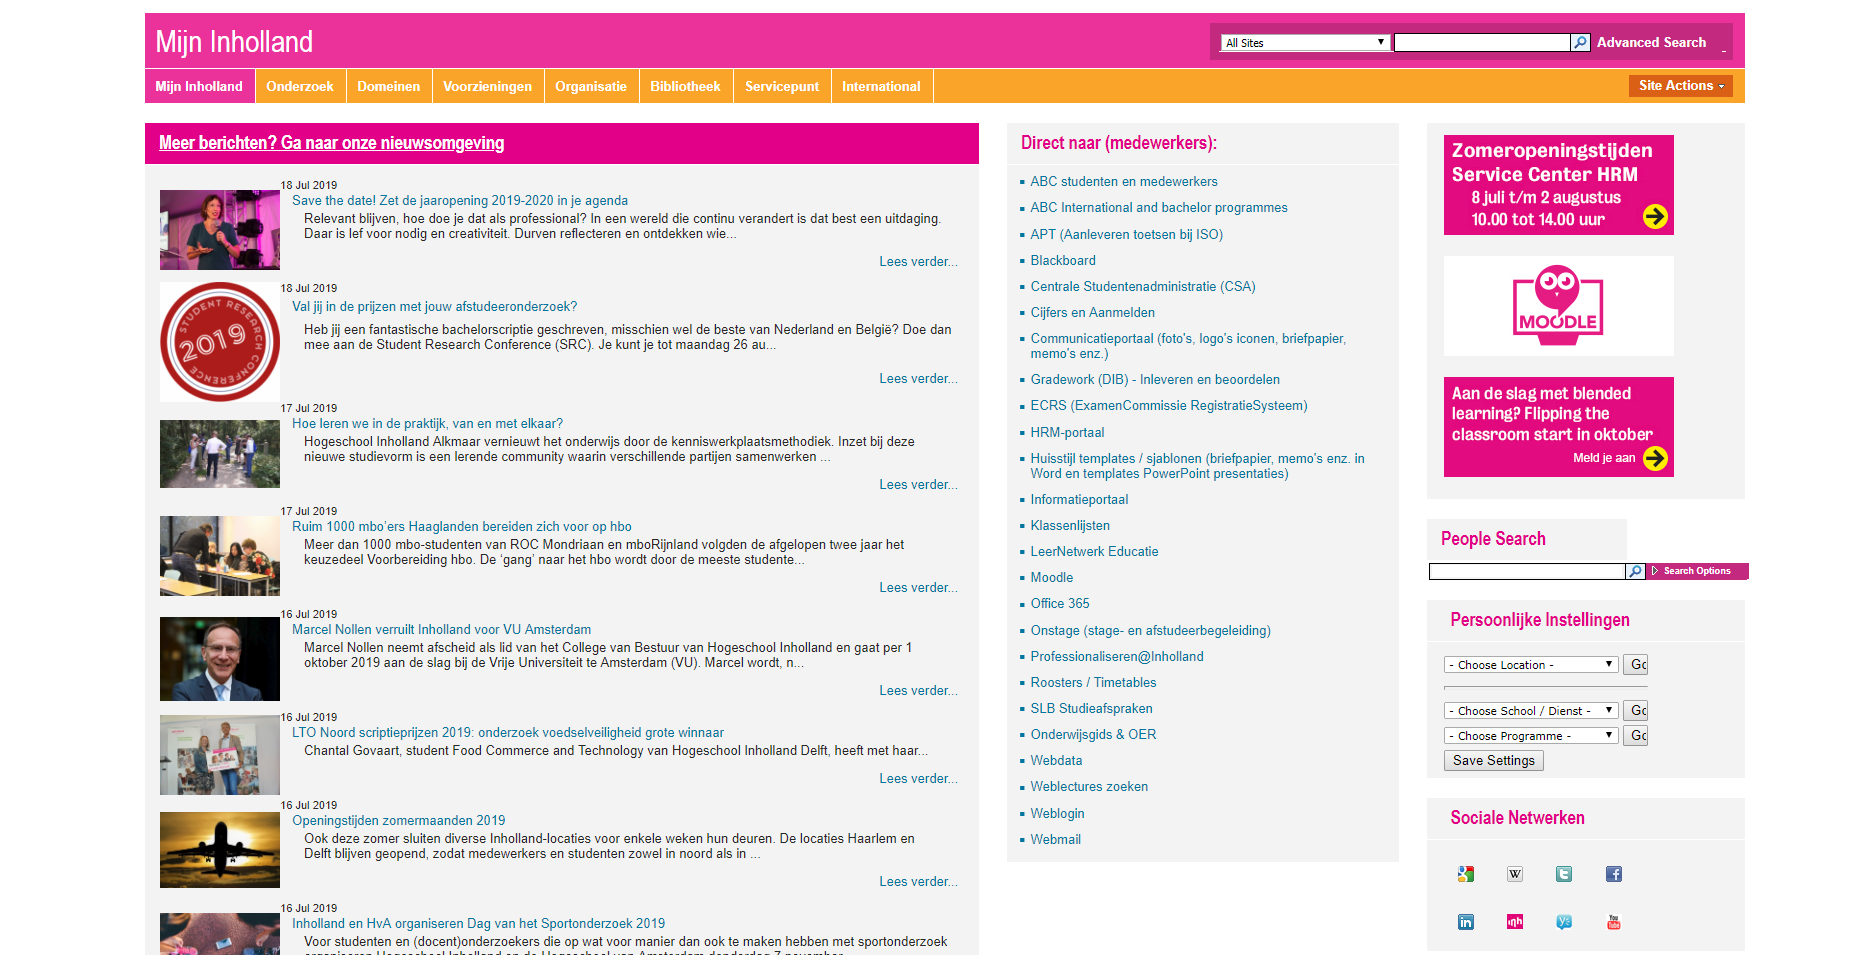Click Go next to Choose Programme
The image size is (1854, 955).
1636,736
